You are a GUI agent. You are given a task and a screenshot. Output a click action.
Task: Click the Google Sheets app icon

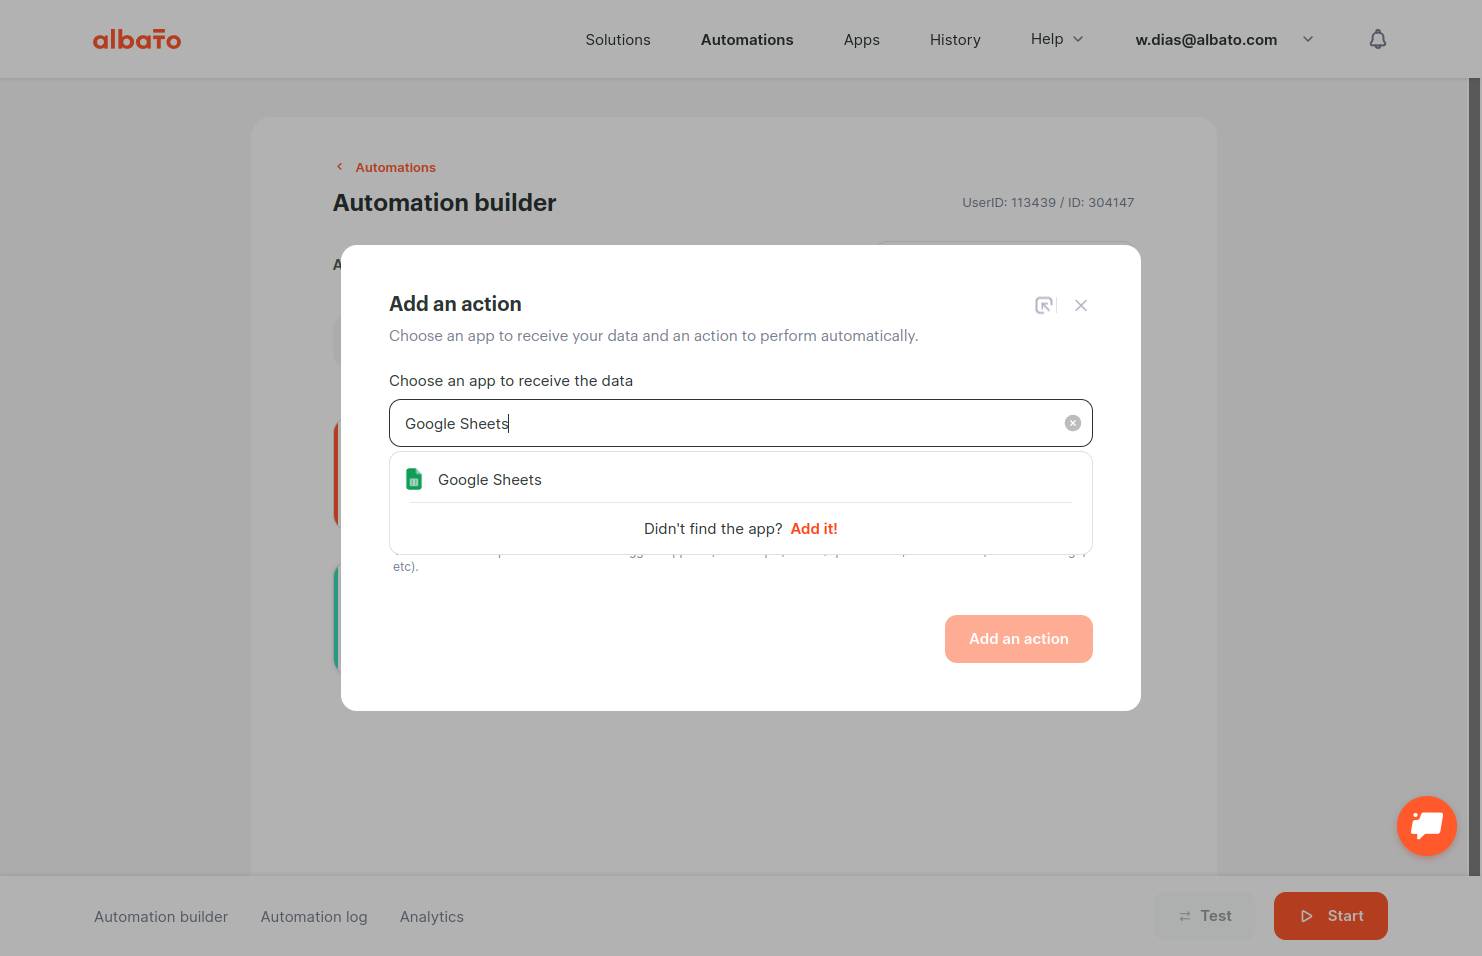(x=414, y=479)
